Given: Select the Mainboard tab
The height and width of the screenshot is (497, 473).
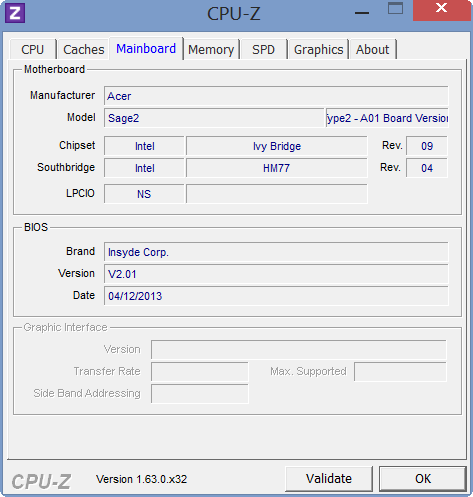Looking at the screenshot, I should click(146, 49).
